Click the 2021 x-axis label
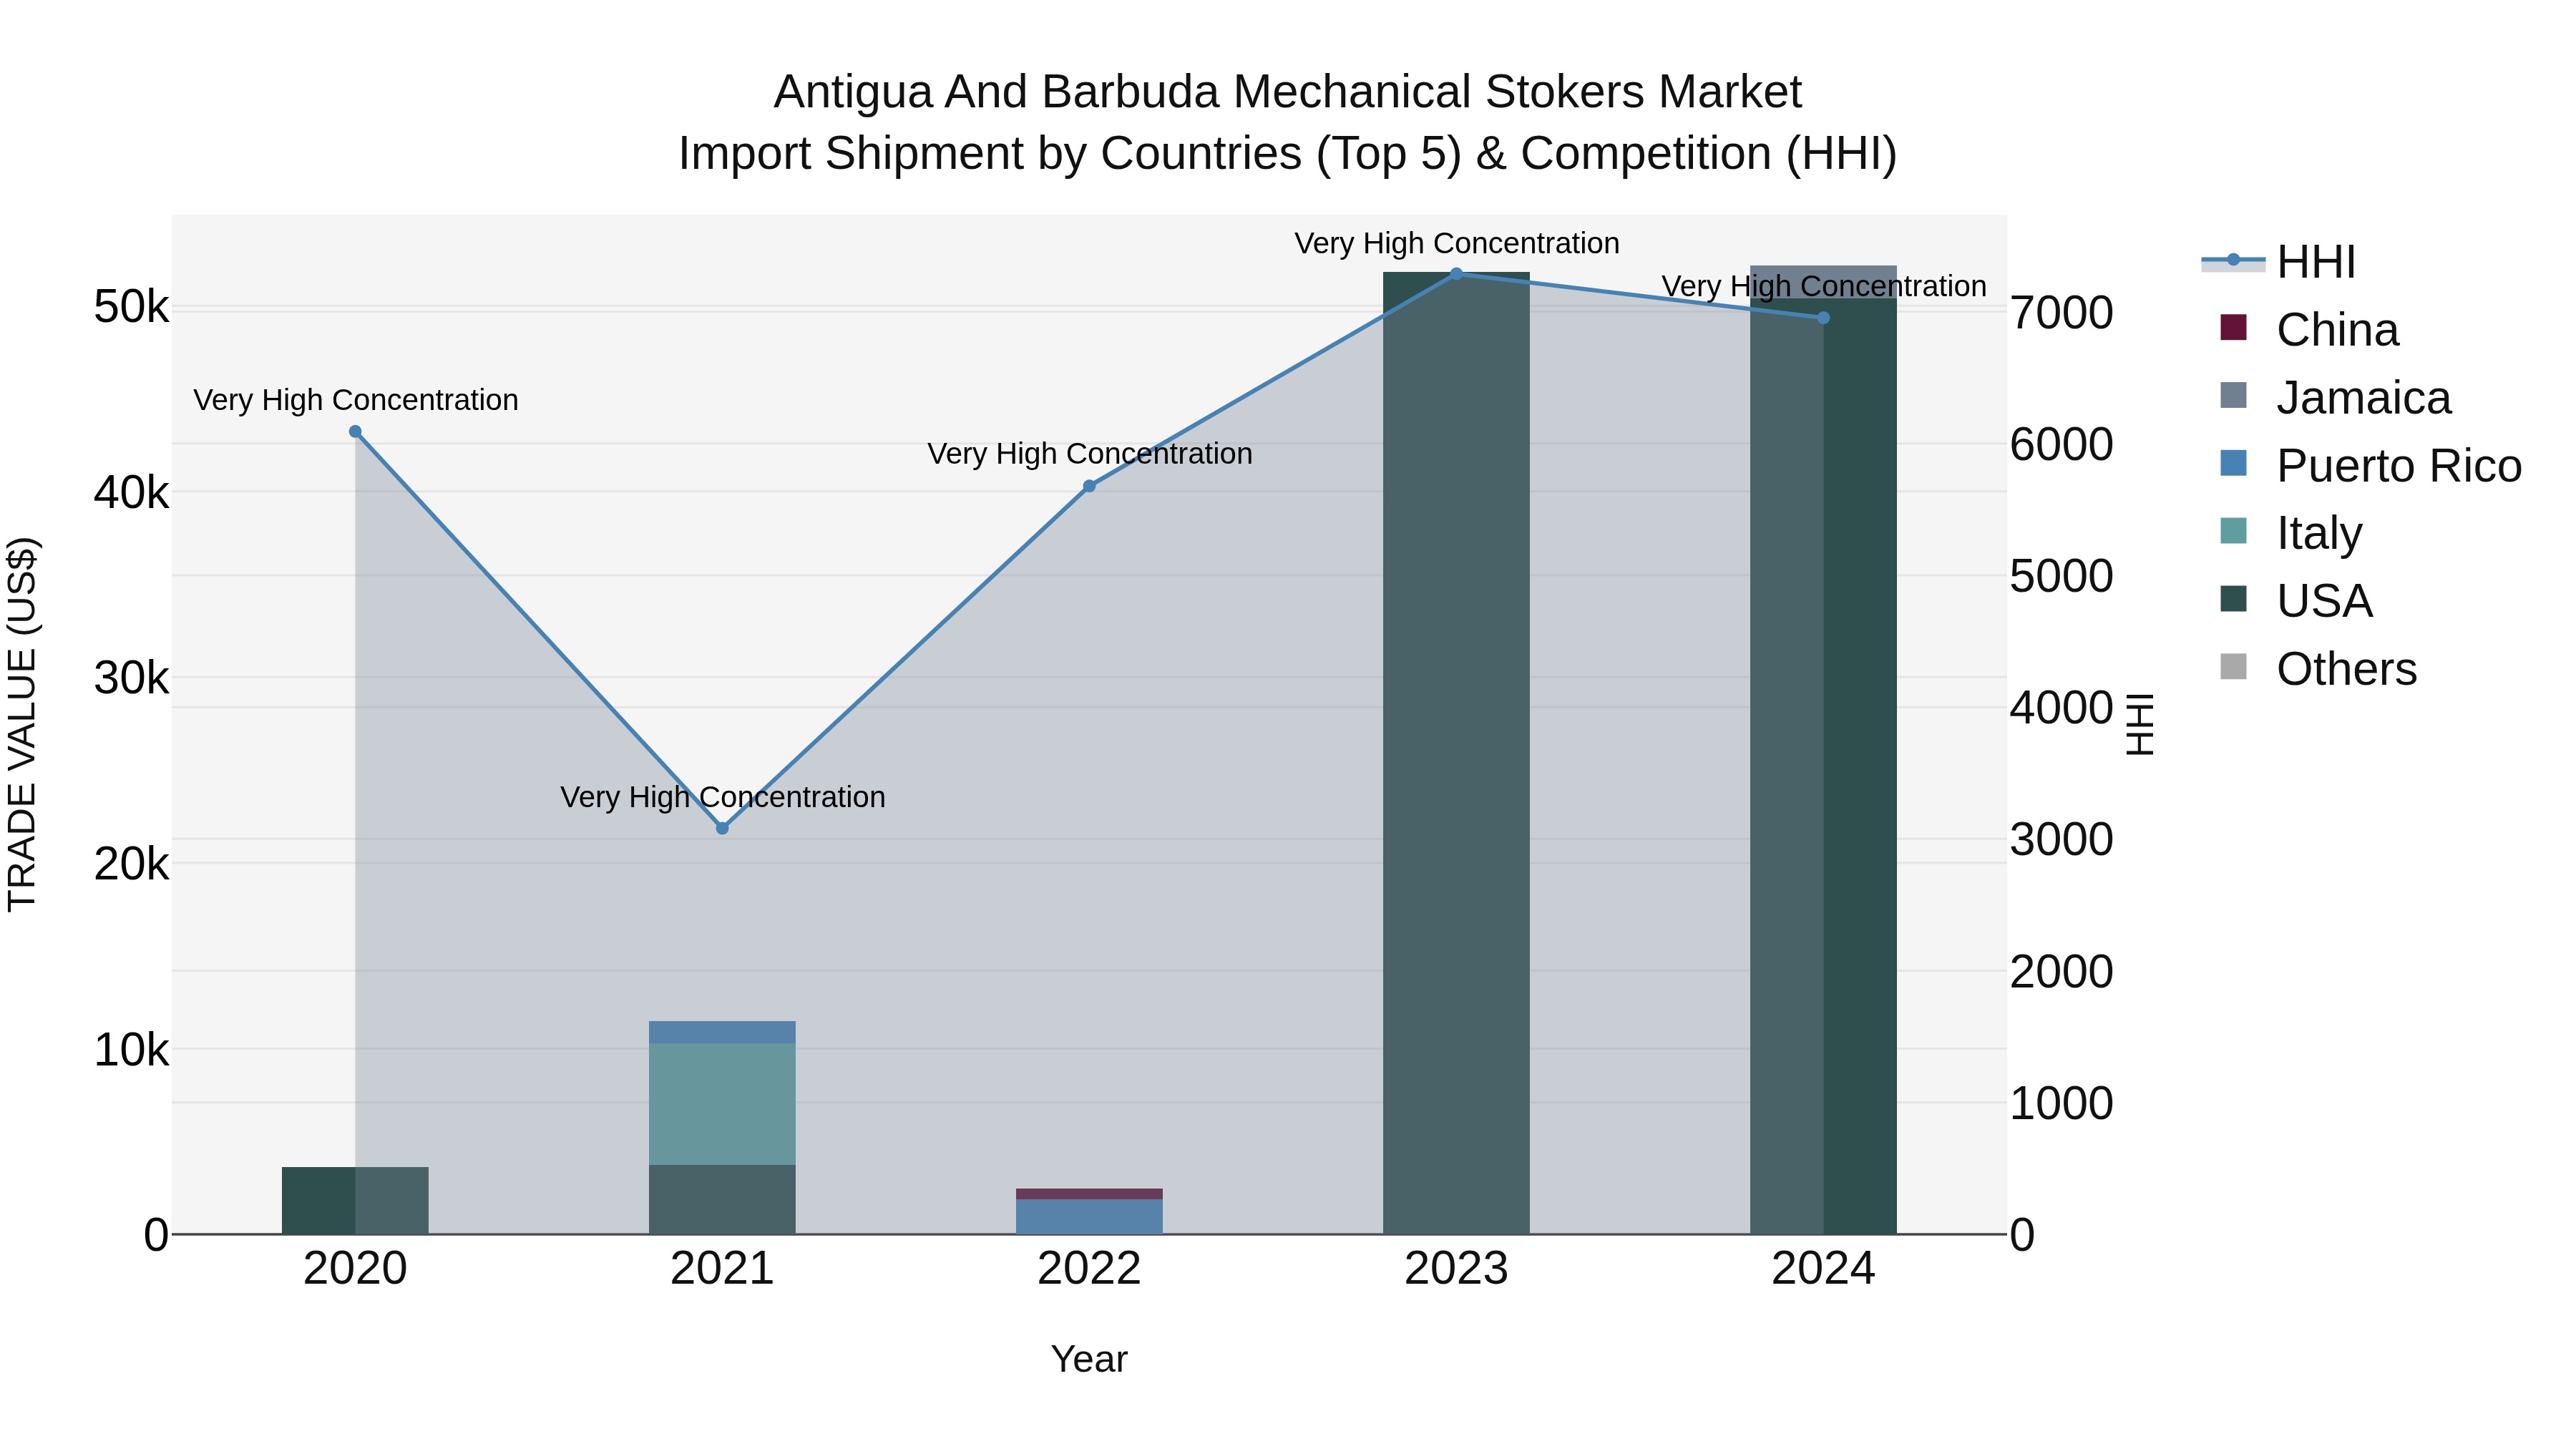Viewport: 2576px width, 1449px height. click(x=722, y=1269)
